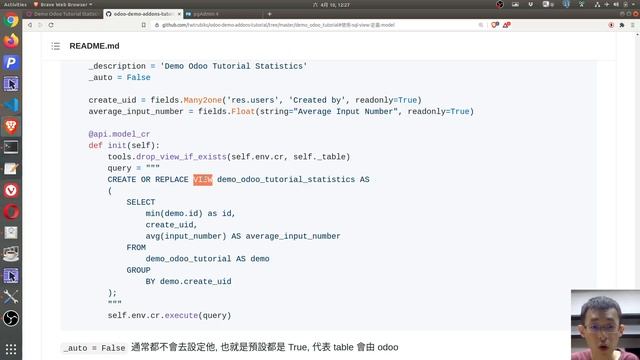The image size is (640, 360).
Task: Open Brave Rewards triangle icon
Action: pos(507,25)
